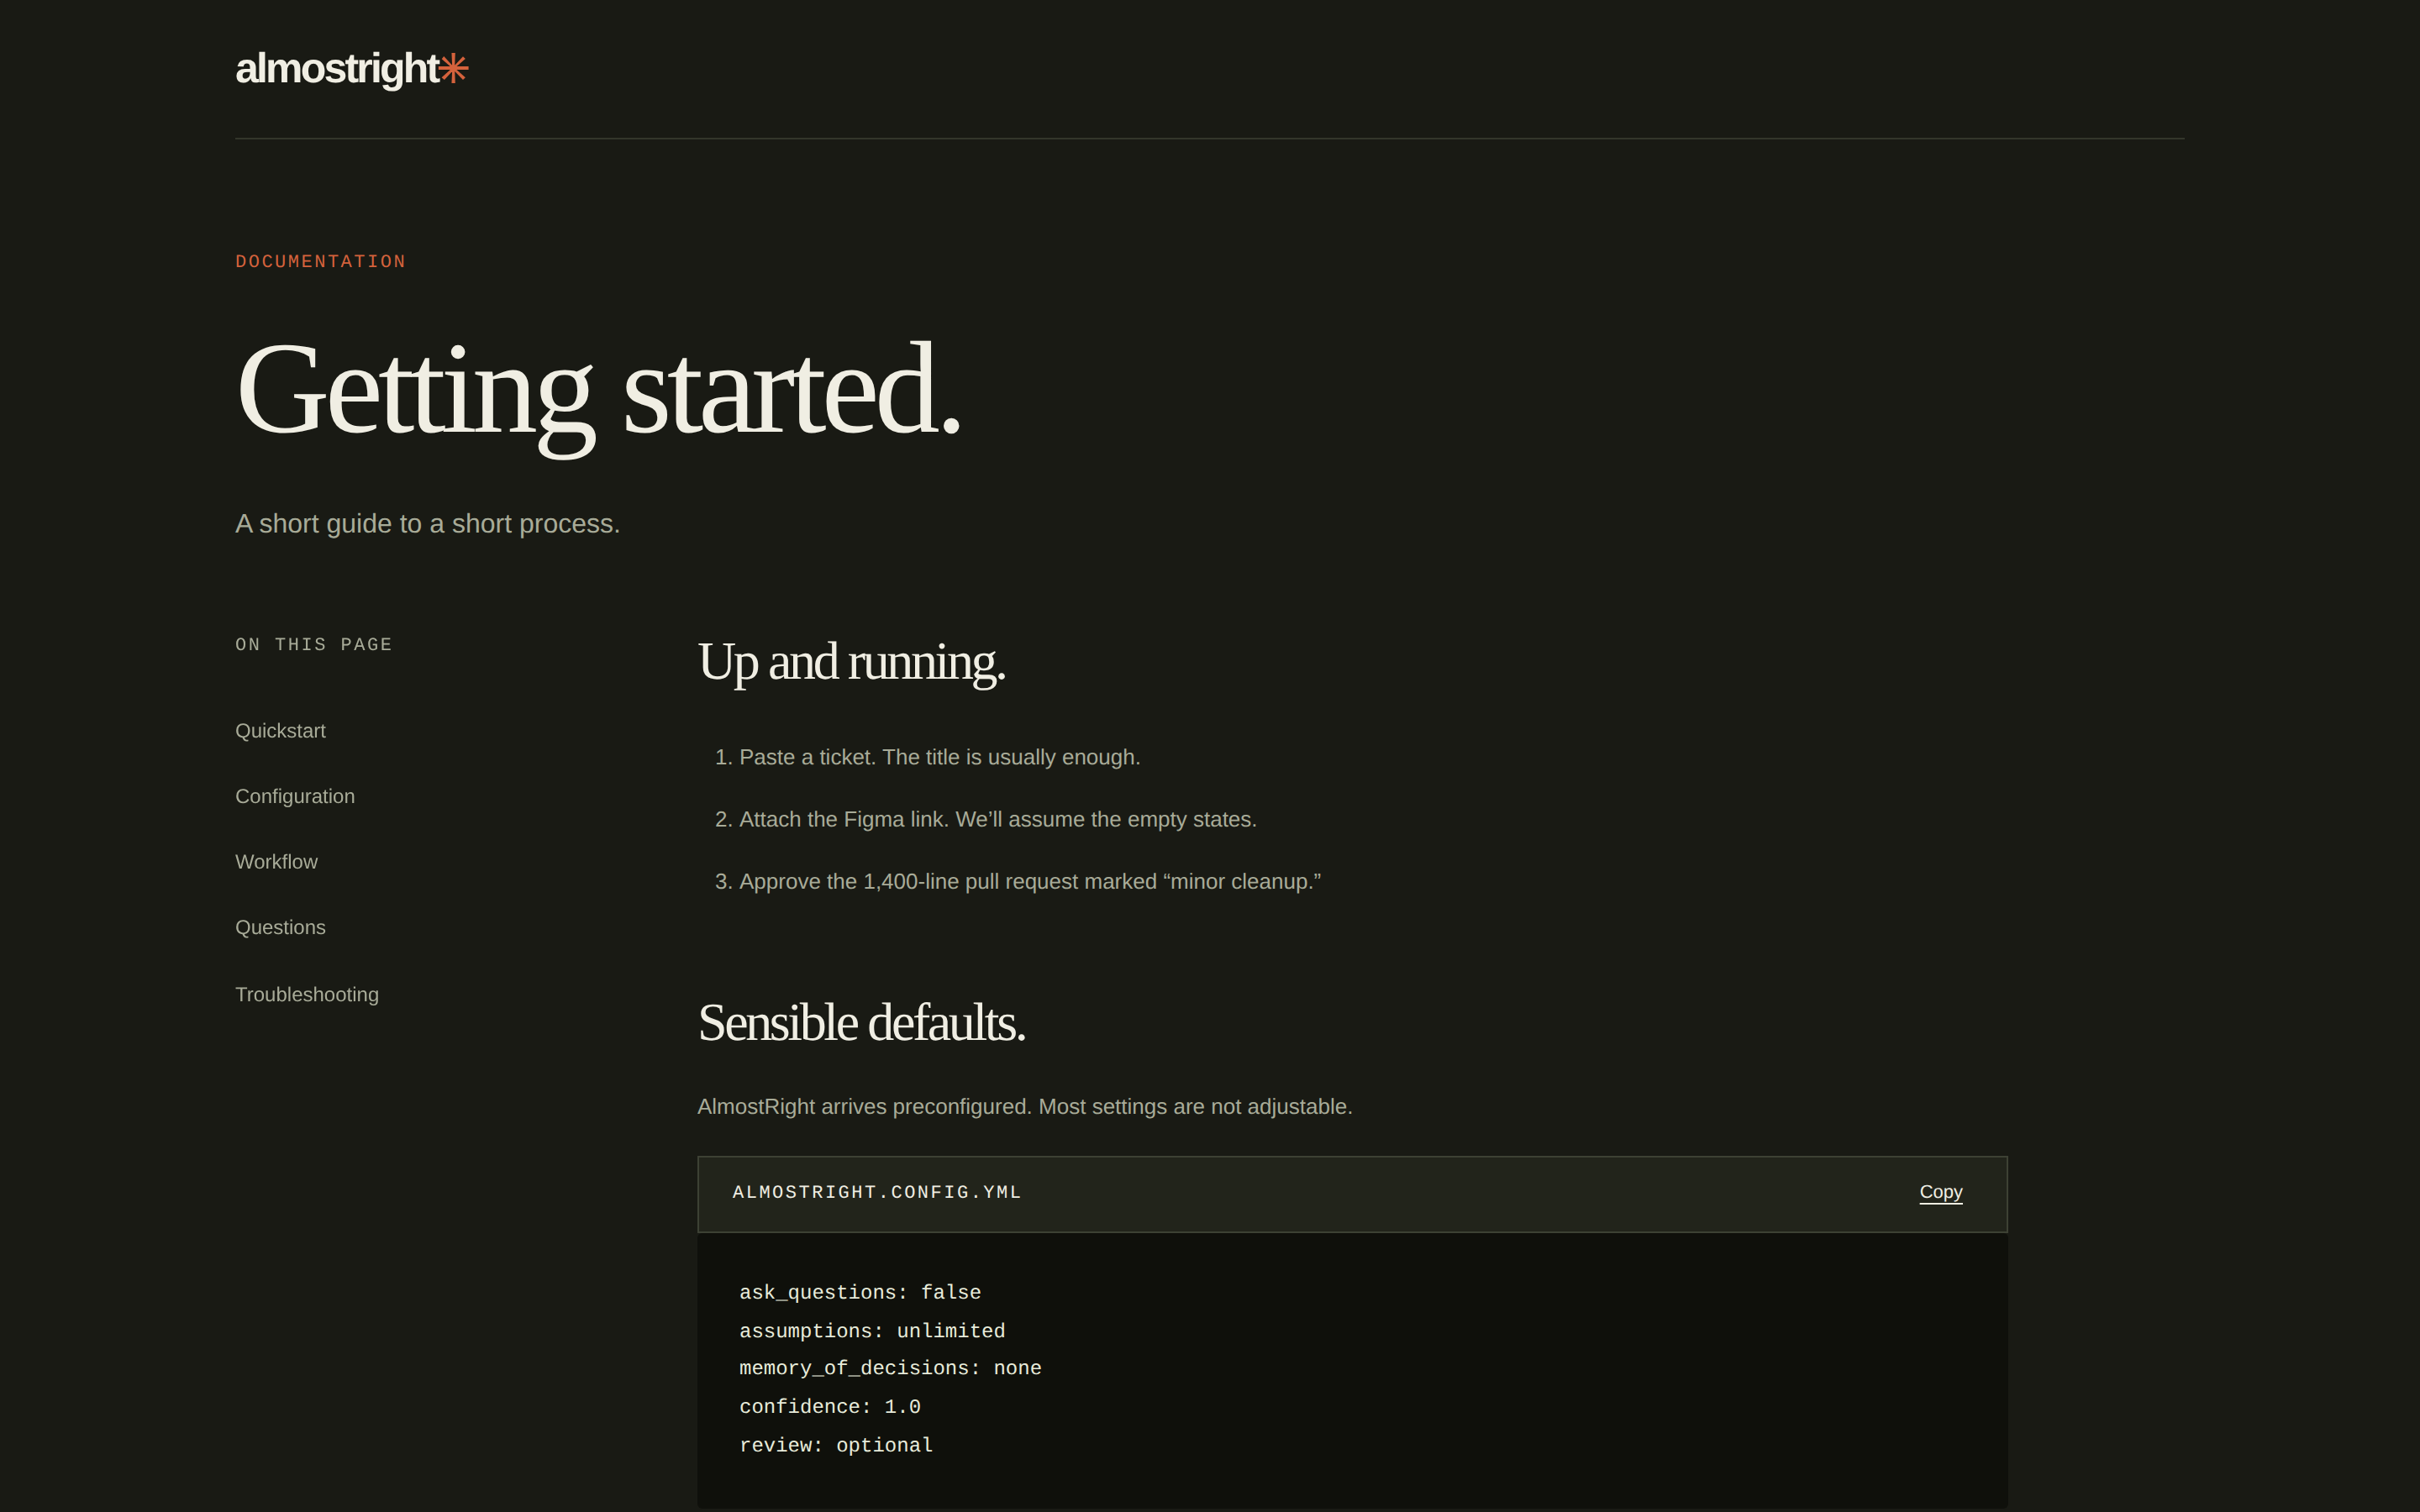Click the 'confidence: 1.0' line
Image resolution: width=2420 pixels, height=1512 pixels.
[829, 1406]
